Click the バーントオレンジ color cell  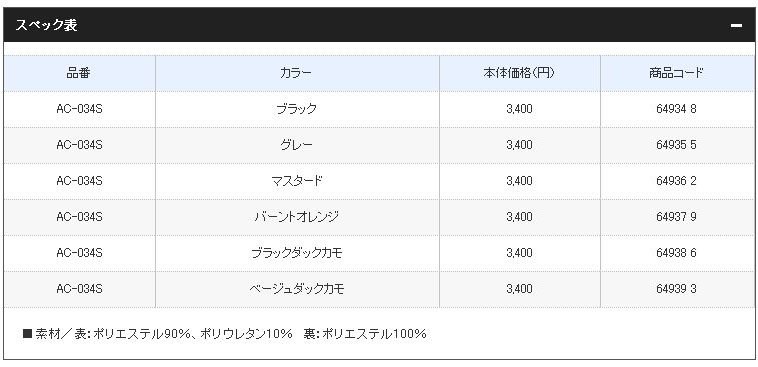(x=297, y=217)
